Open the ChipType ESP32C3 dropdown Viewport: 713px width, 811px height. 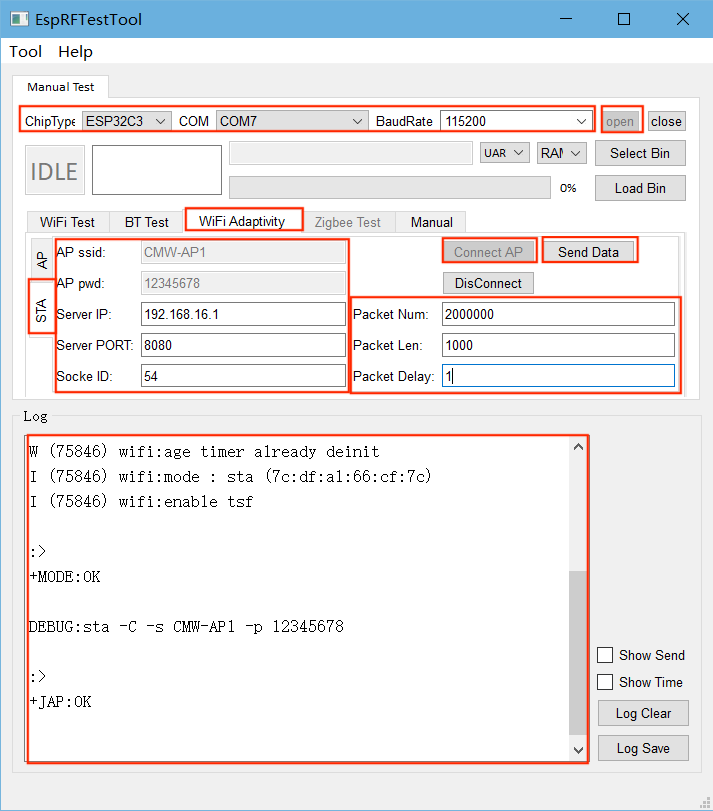(x=126, y=121)
